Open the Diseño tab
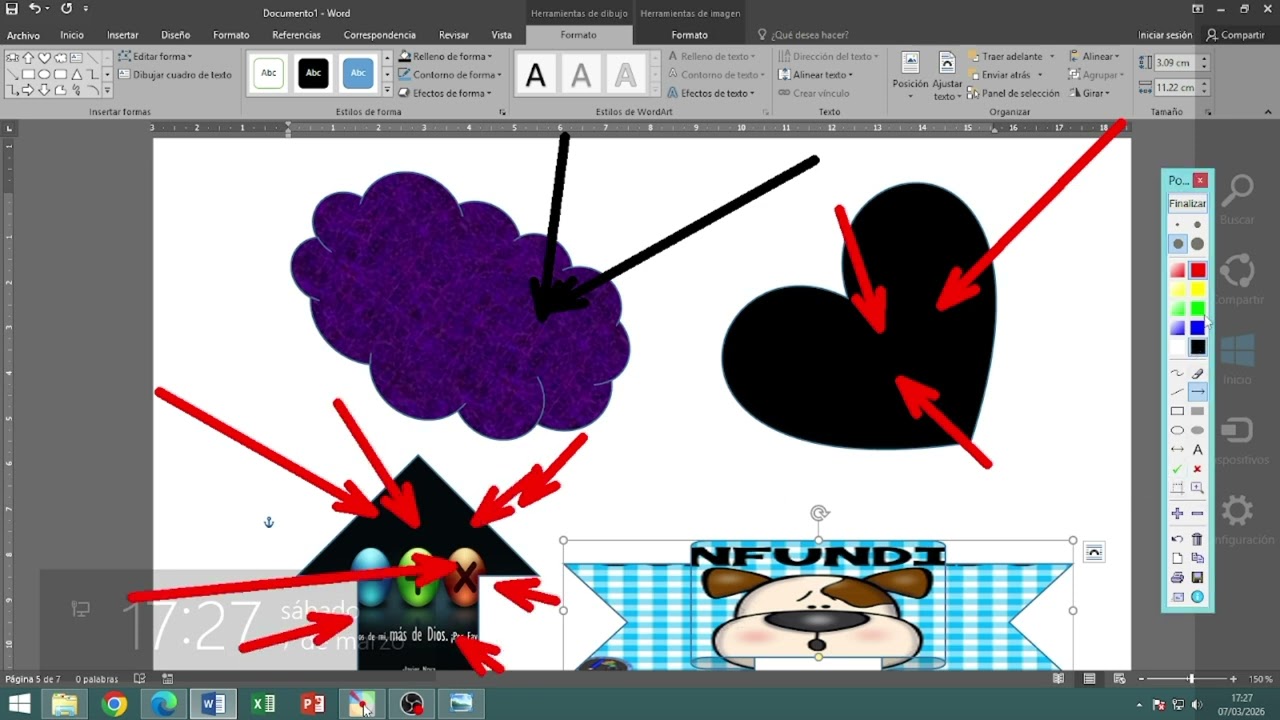Screen dimensions: 1280x720 175,35
